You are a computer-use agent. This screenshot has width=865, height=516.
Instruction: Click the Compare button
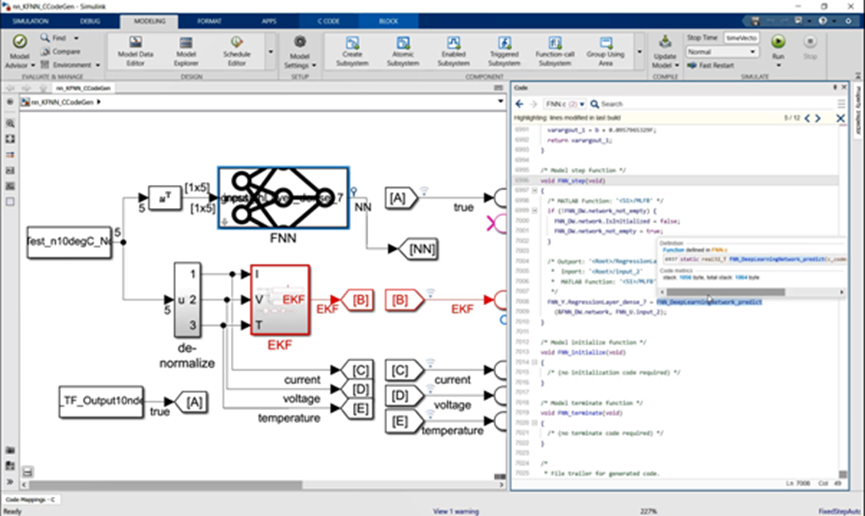[x=60, y=51]
